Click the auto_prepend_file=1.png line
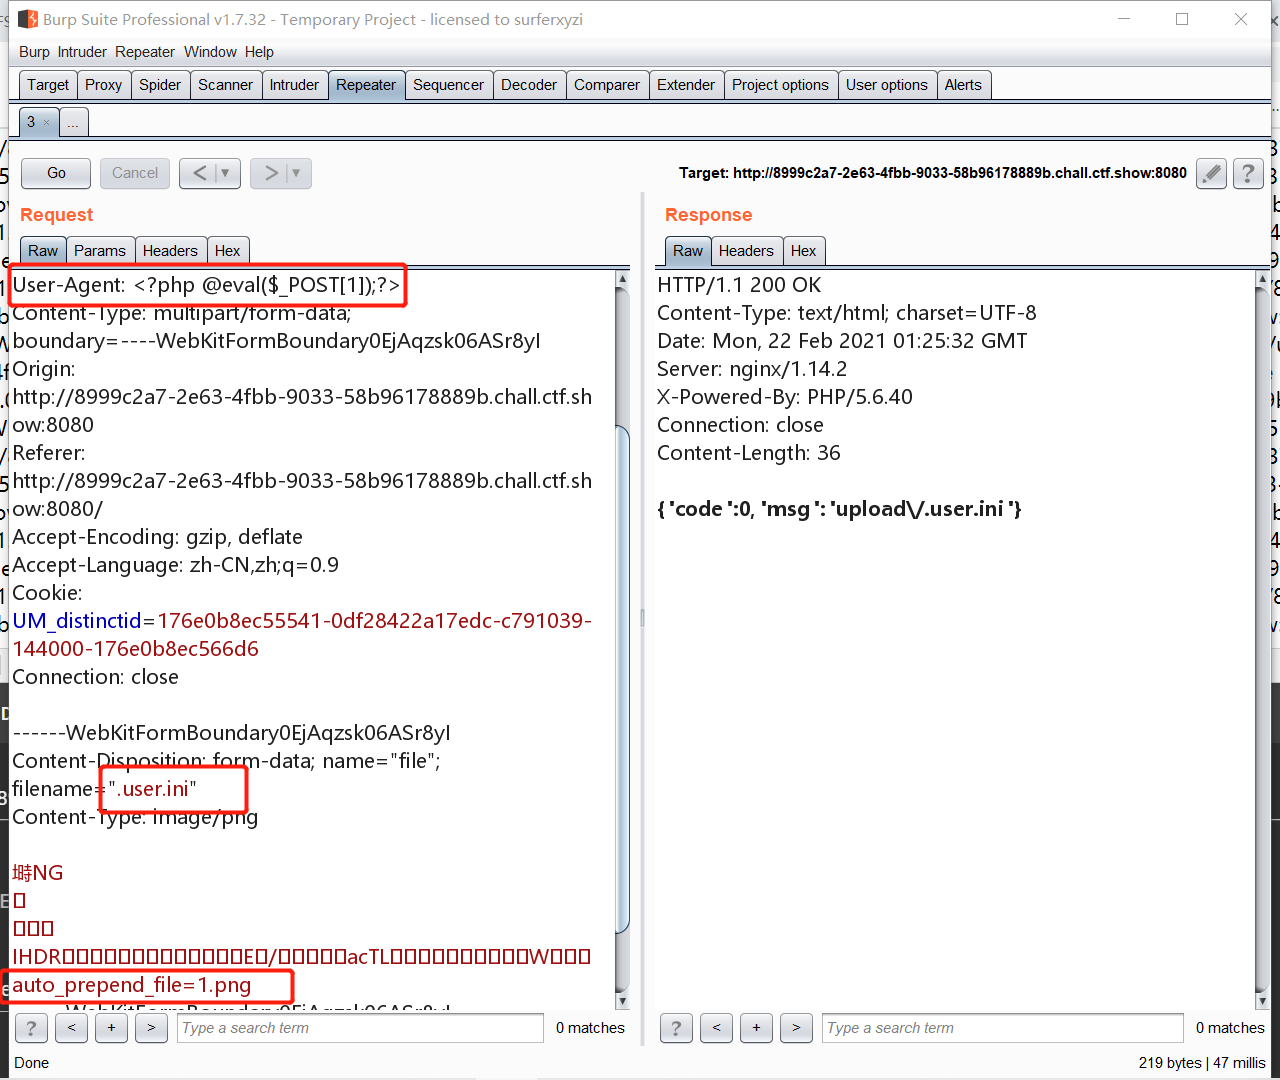This screenshot has width=1280, height=1080. coord(131,985)
